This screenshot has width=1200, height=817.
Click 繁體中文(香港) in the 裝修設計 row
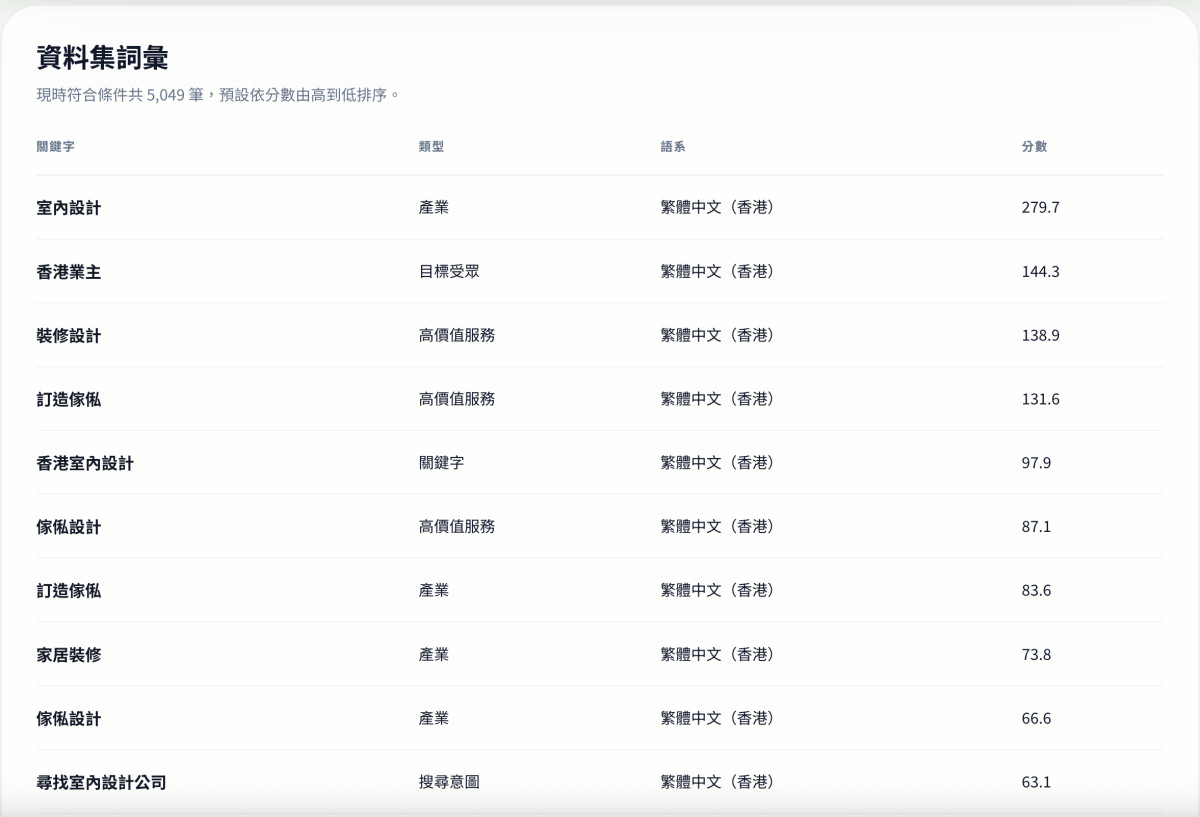tap(717, 335)
